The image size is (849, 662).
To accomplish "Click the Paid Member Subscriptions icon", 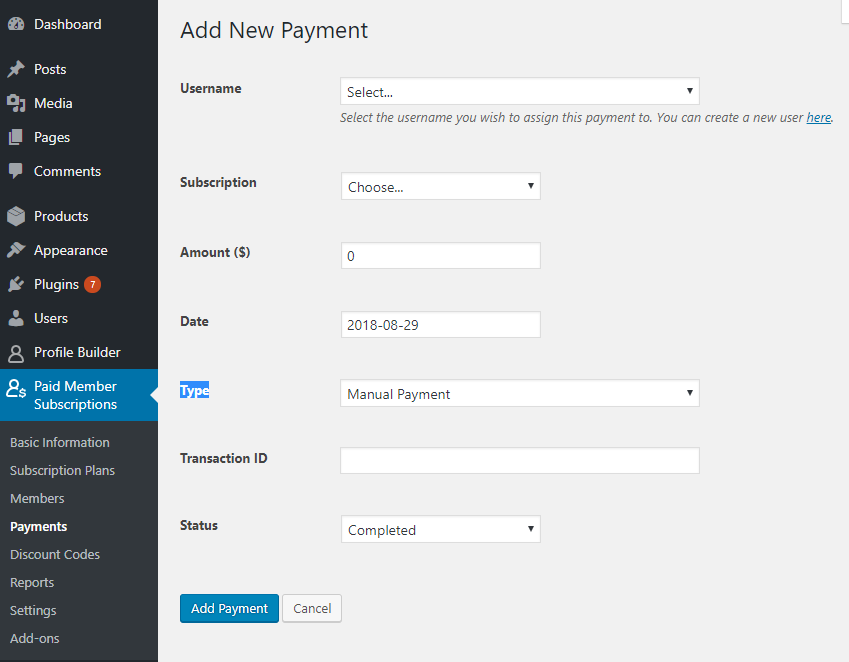I will click(16, 389).
